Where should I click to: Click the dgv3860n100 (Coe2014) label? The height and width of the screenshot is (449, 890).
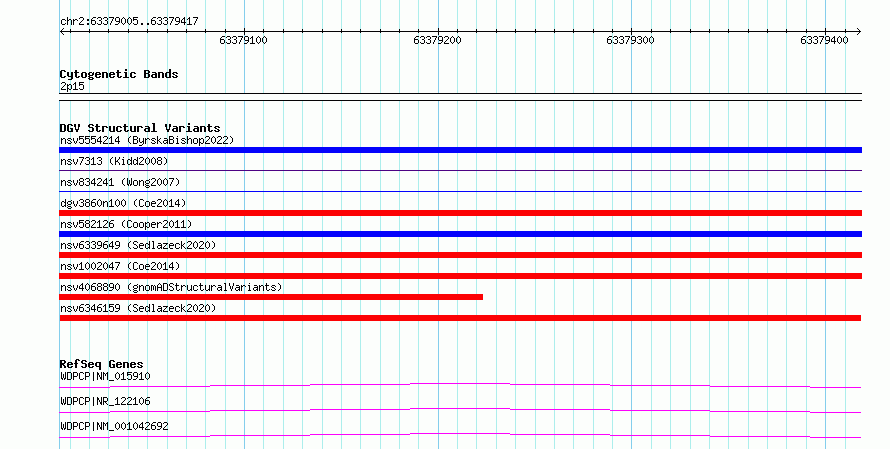pos(123,203)
